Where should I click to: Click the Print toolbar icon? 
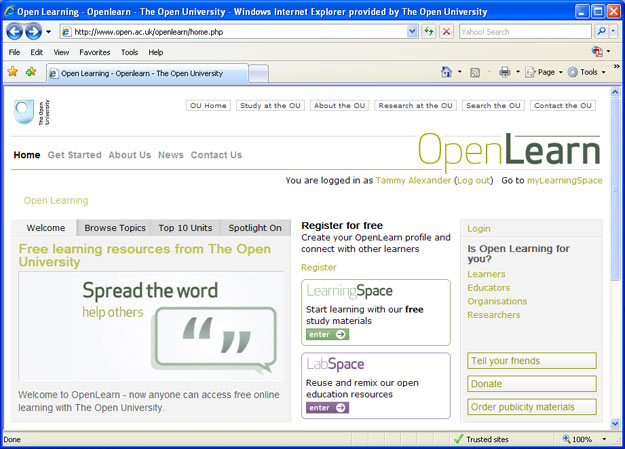pos(505,72)
